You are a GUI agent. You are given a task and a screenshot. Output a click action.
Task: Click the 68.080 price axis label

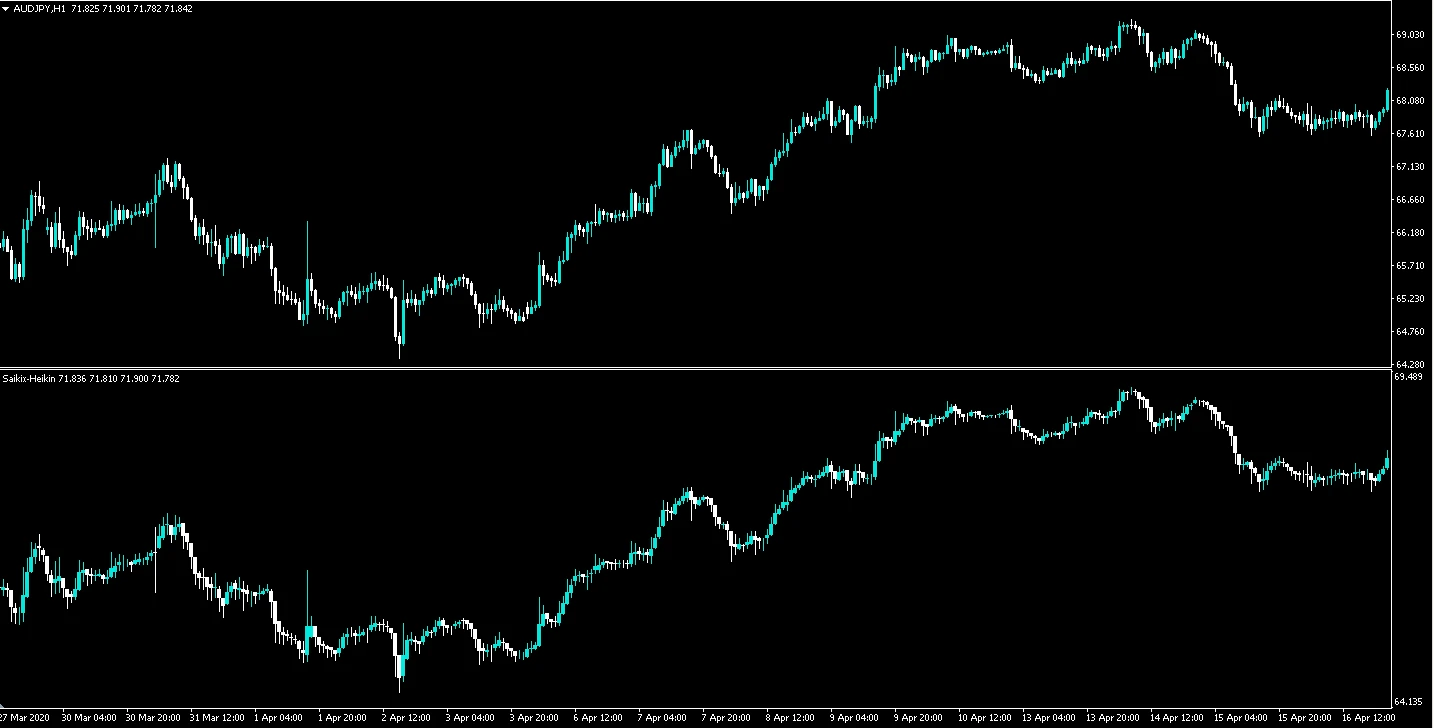(1408, 101)
